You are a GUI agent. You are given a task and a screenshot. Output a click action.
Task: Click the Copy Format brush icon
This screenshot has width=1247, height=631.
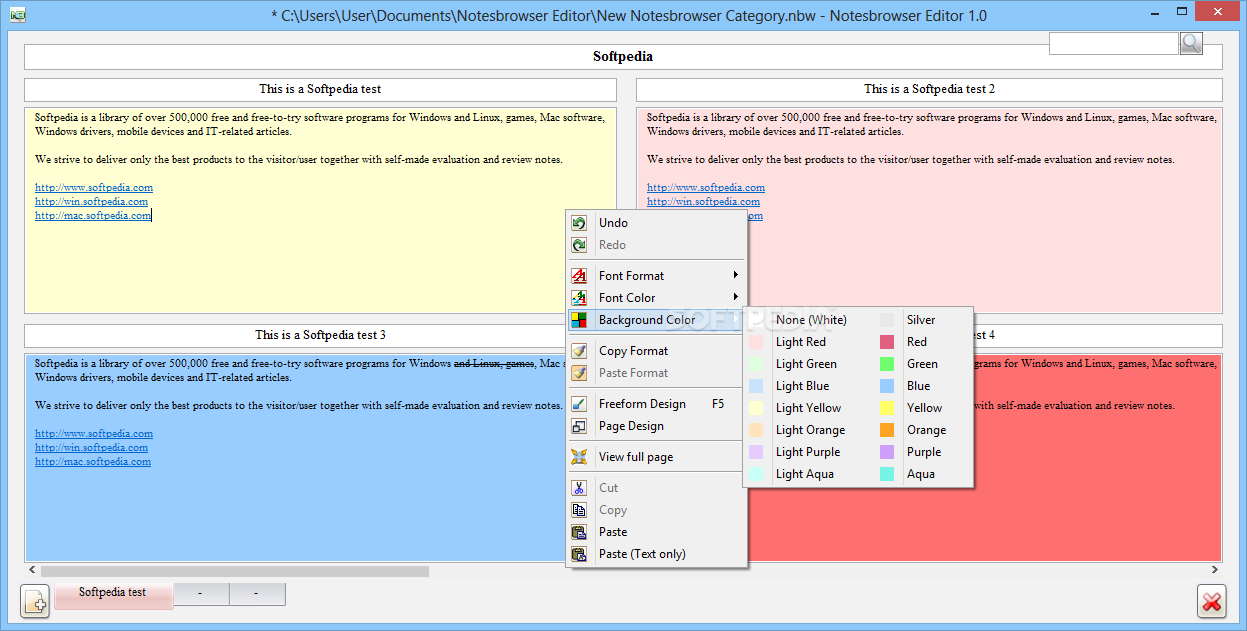[579, 351]
